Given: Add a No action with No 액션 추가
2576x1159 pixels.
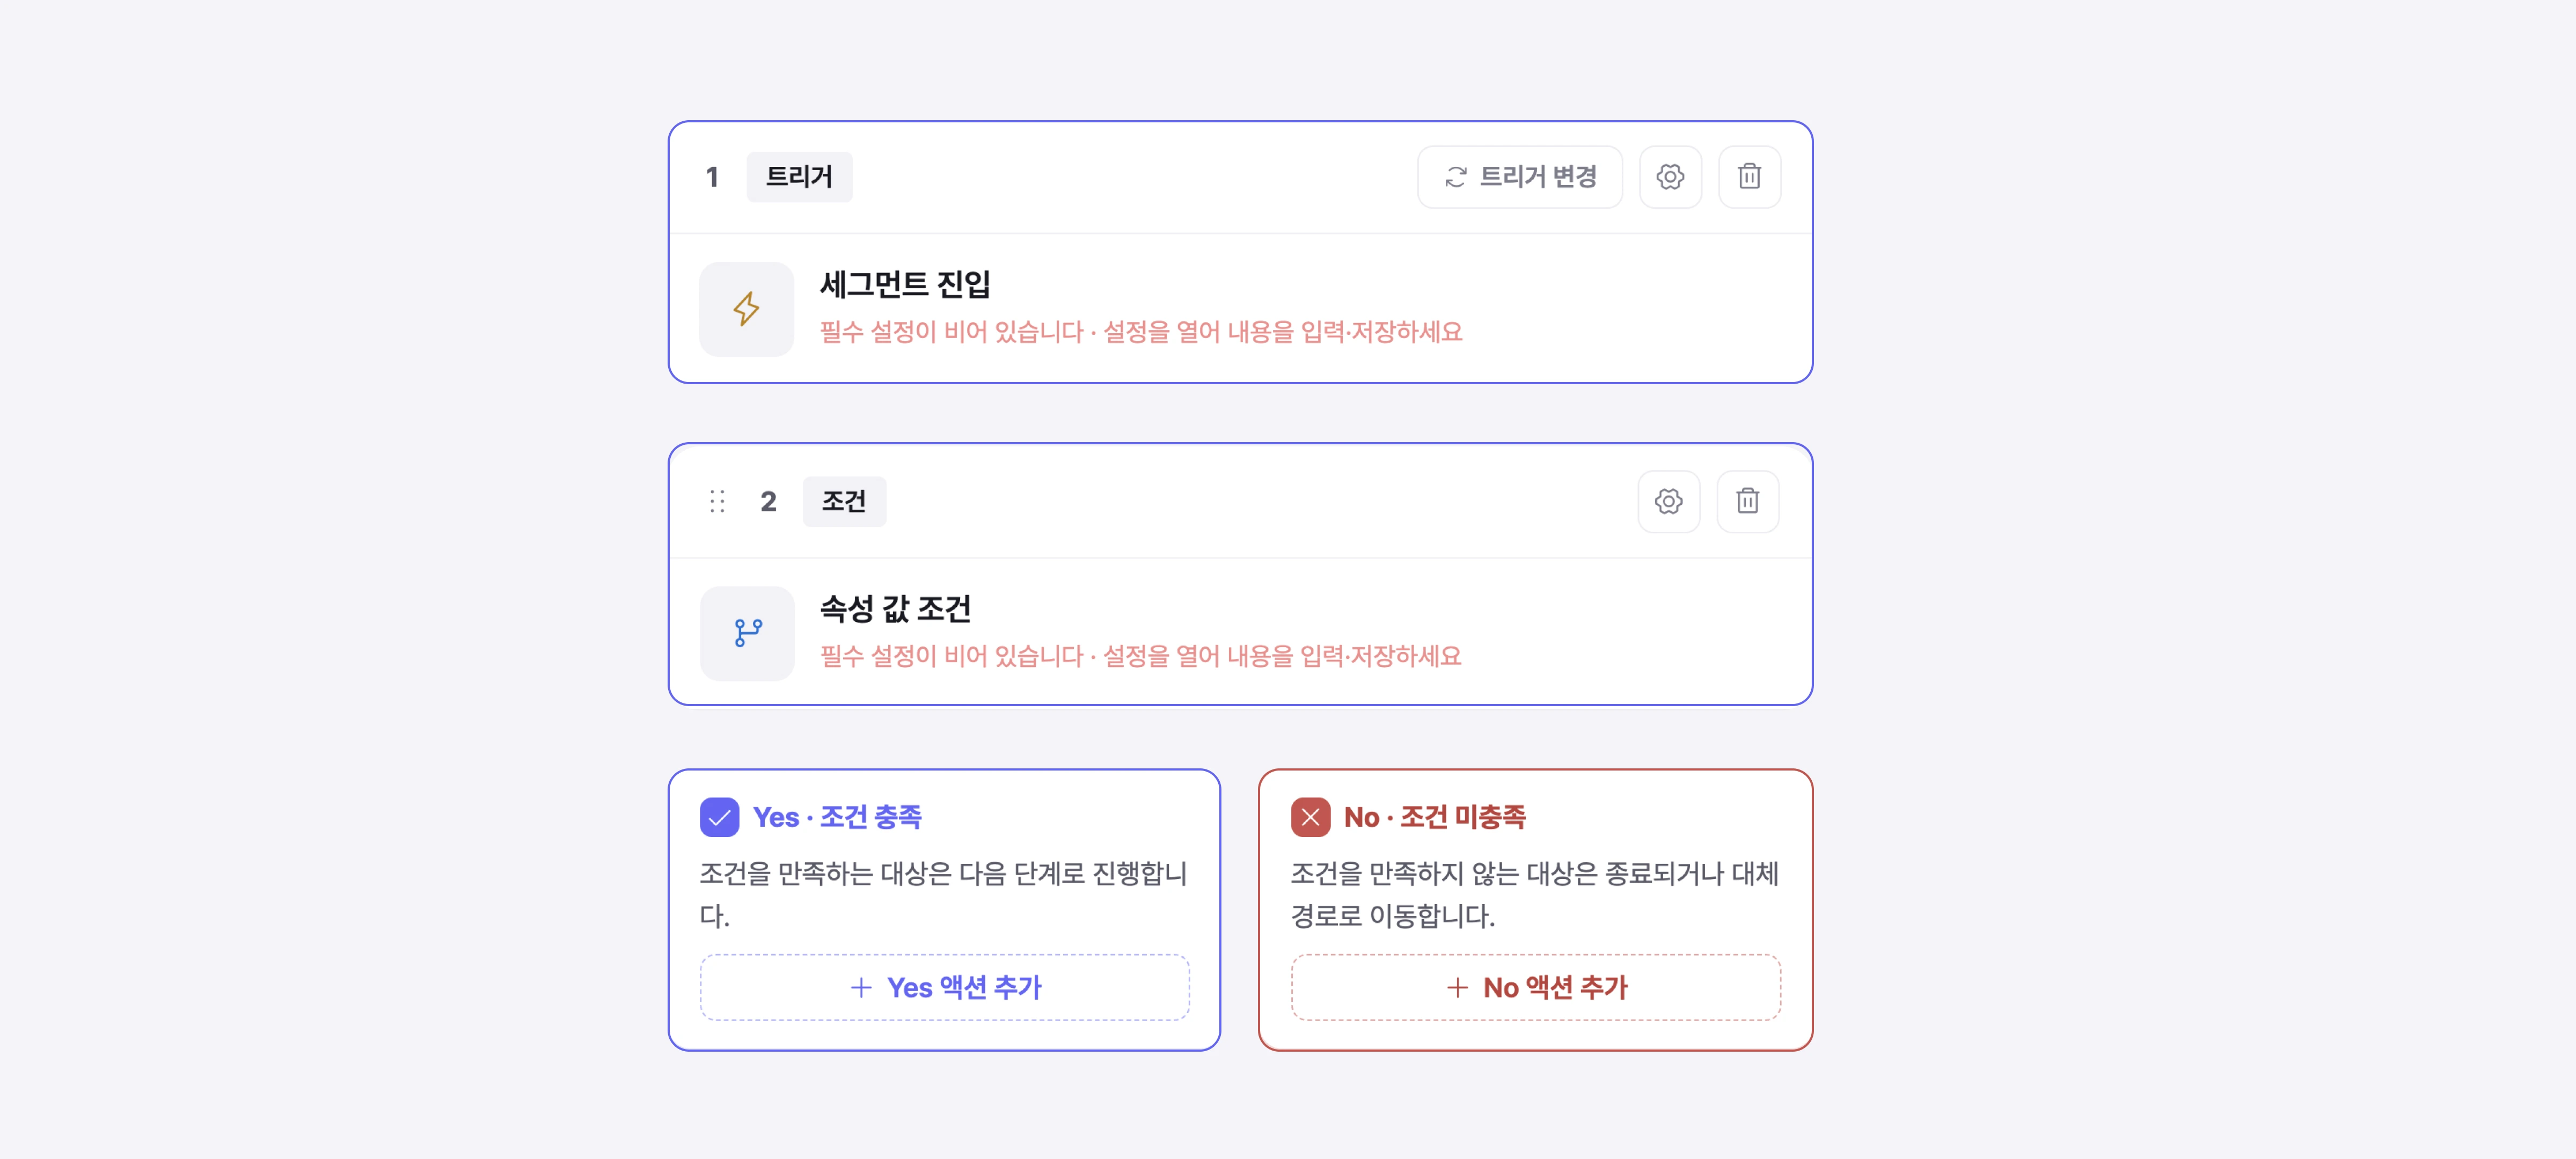Looking at the screenshot, I should pos(1535,987).
